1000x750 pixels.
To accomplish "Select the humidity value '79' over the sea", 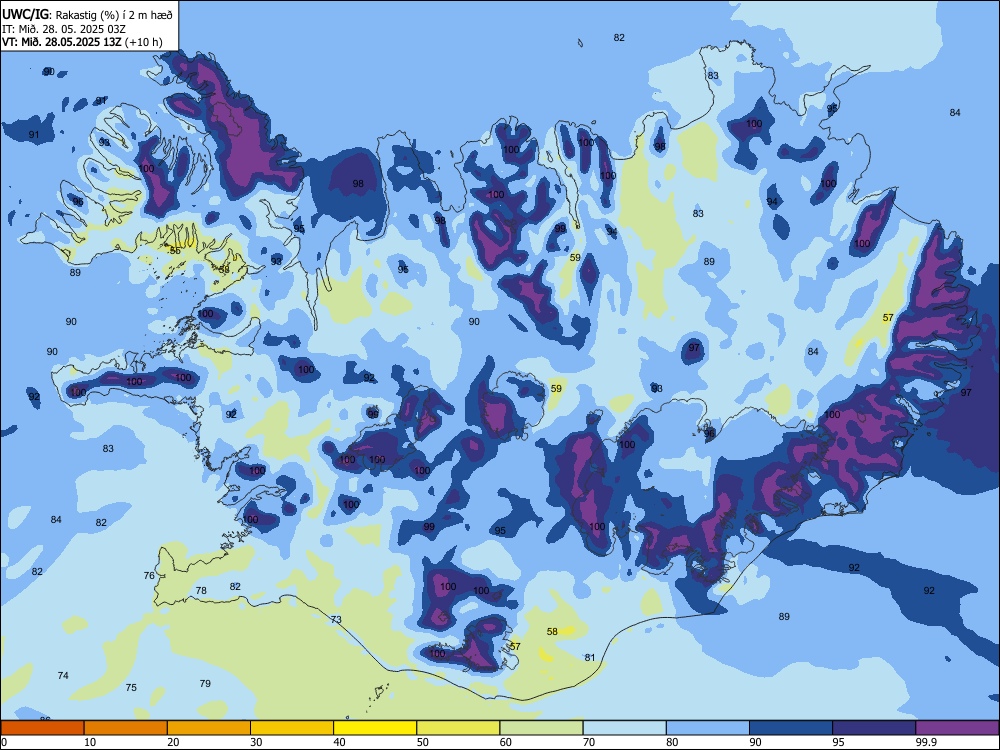I will tap(205, 684).
